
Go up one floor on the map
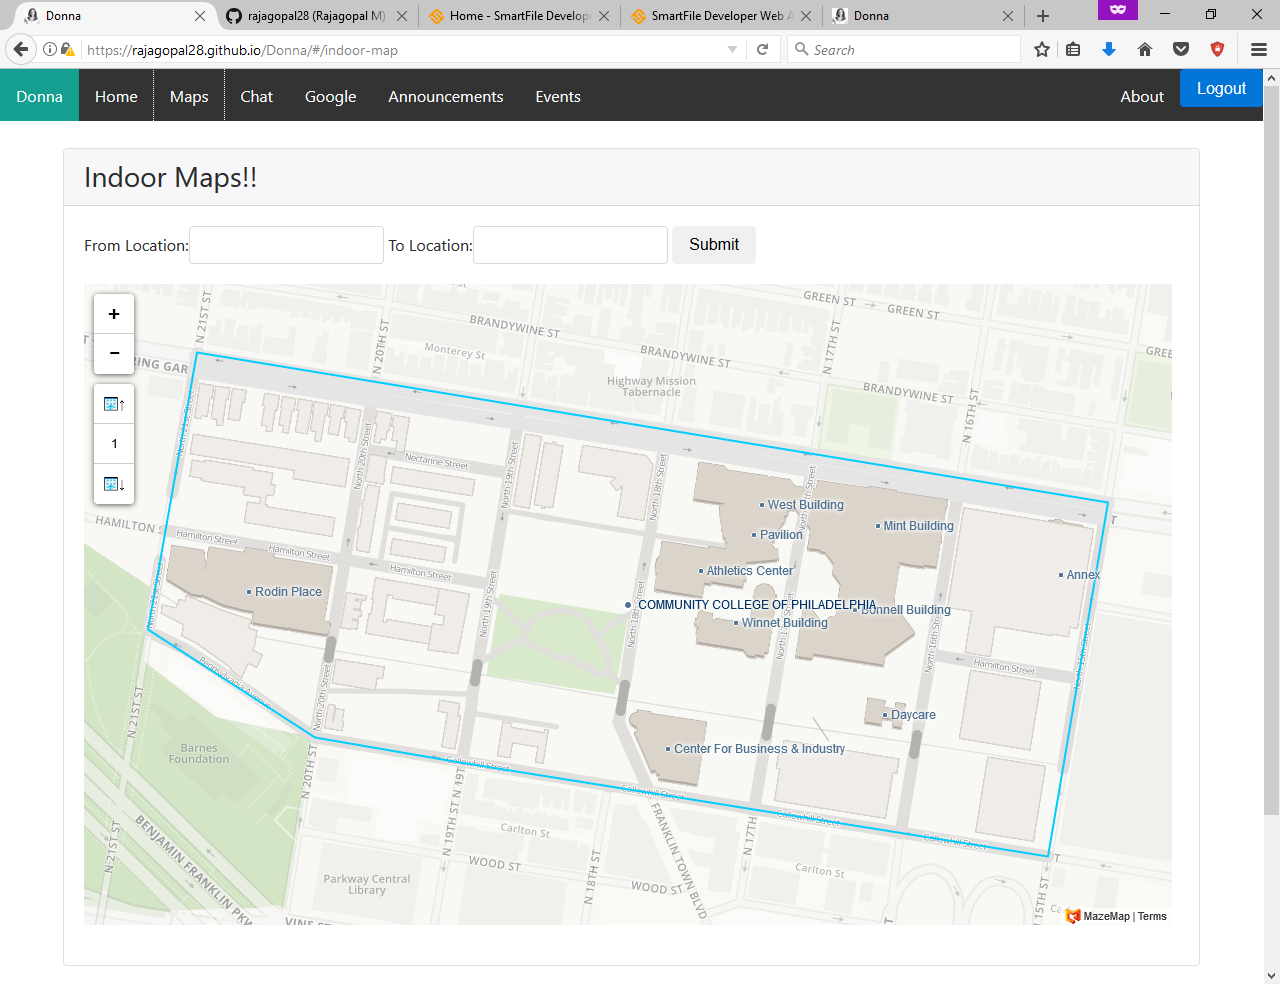tap(114, 404)
